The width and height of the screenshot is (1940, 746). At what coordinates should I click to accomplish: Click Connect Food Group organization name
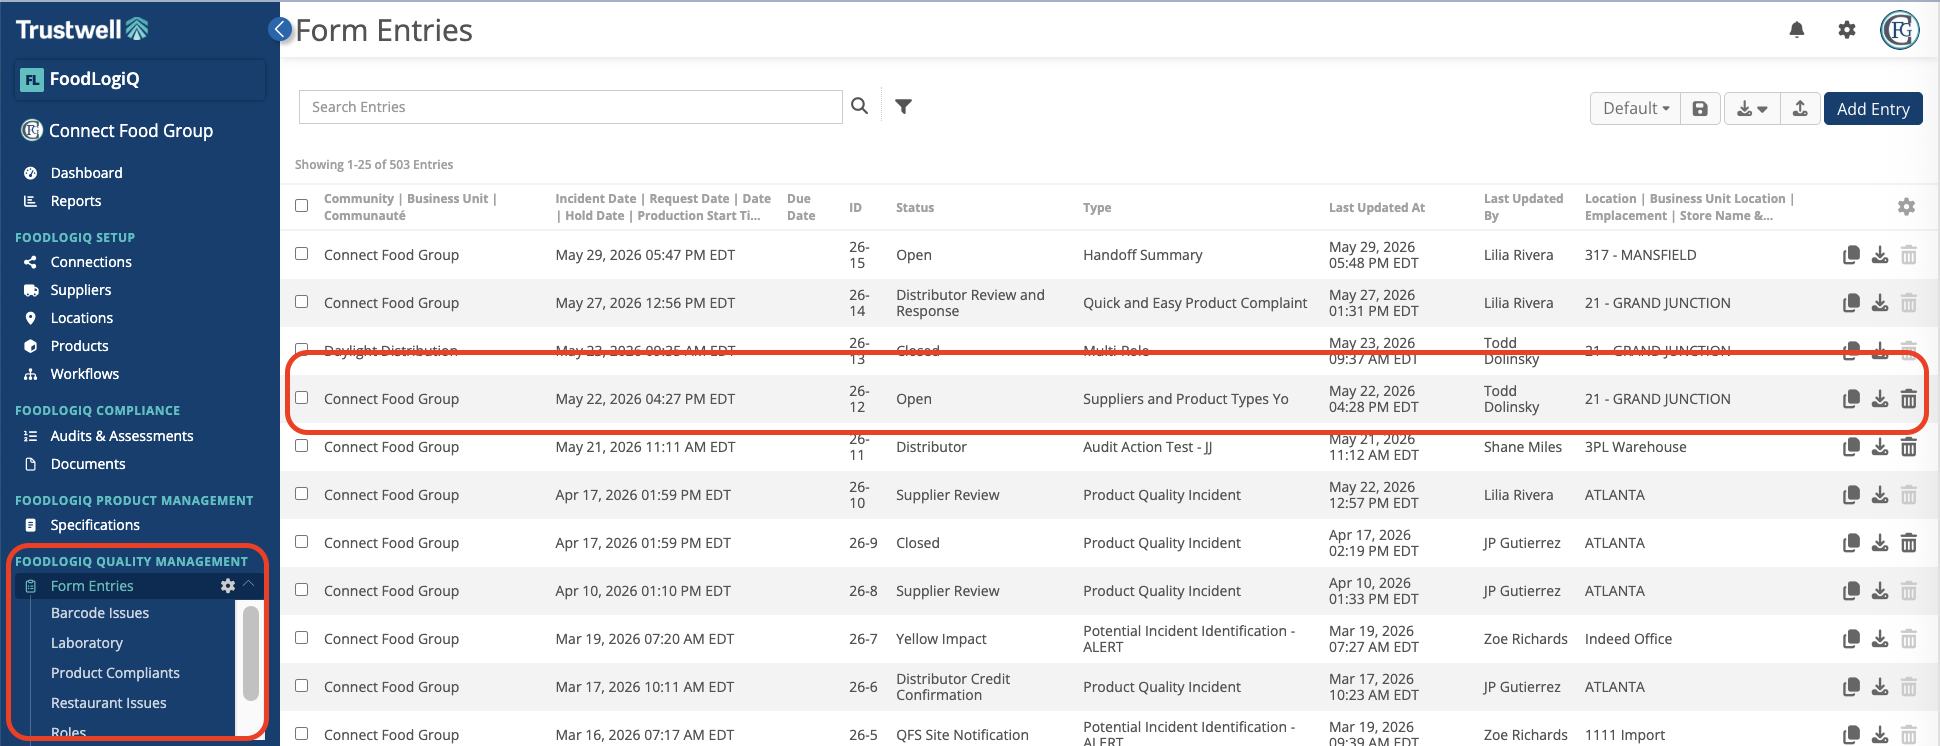[x=131, y=131]
